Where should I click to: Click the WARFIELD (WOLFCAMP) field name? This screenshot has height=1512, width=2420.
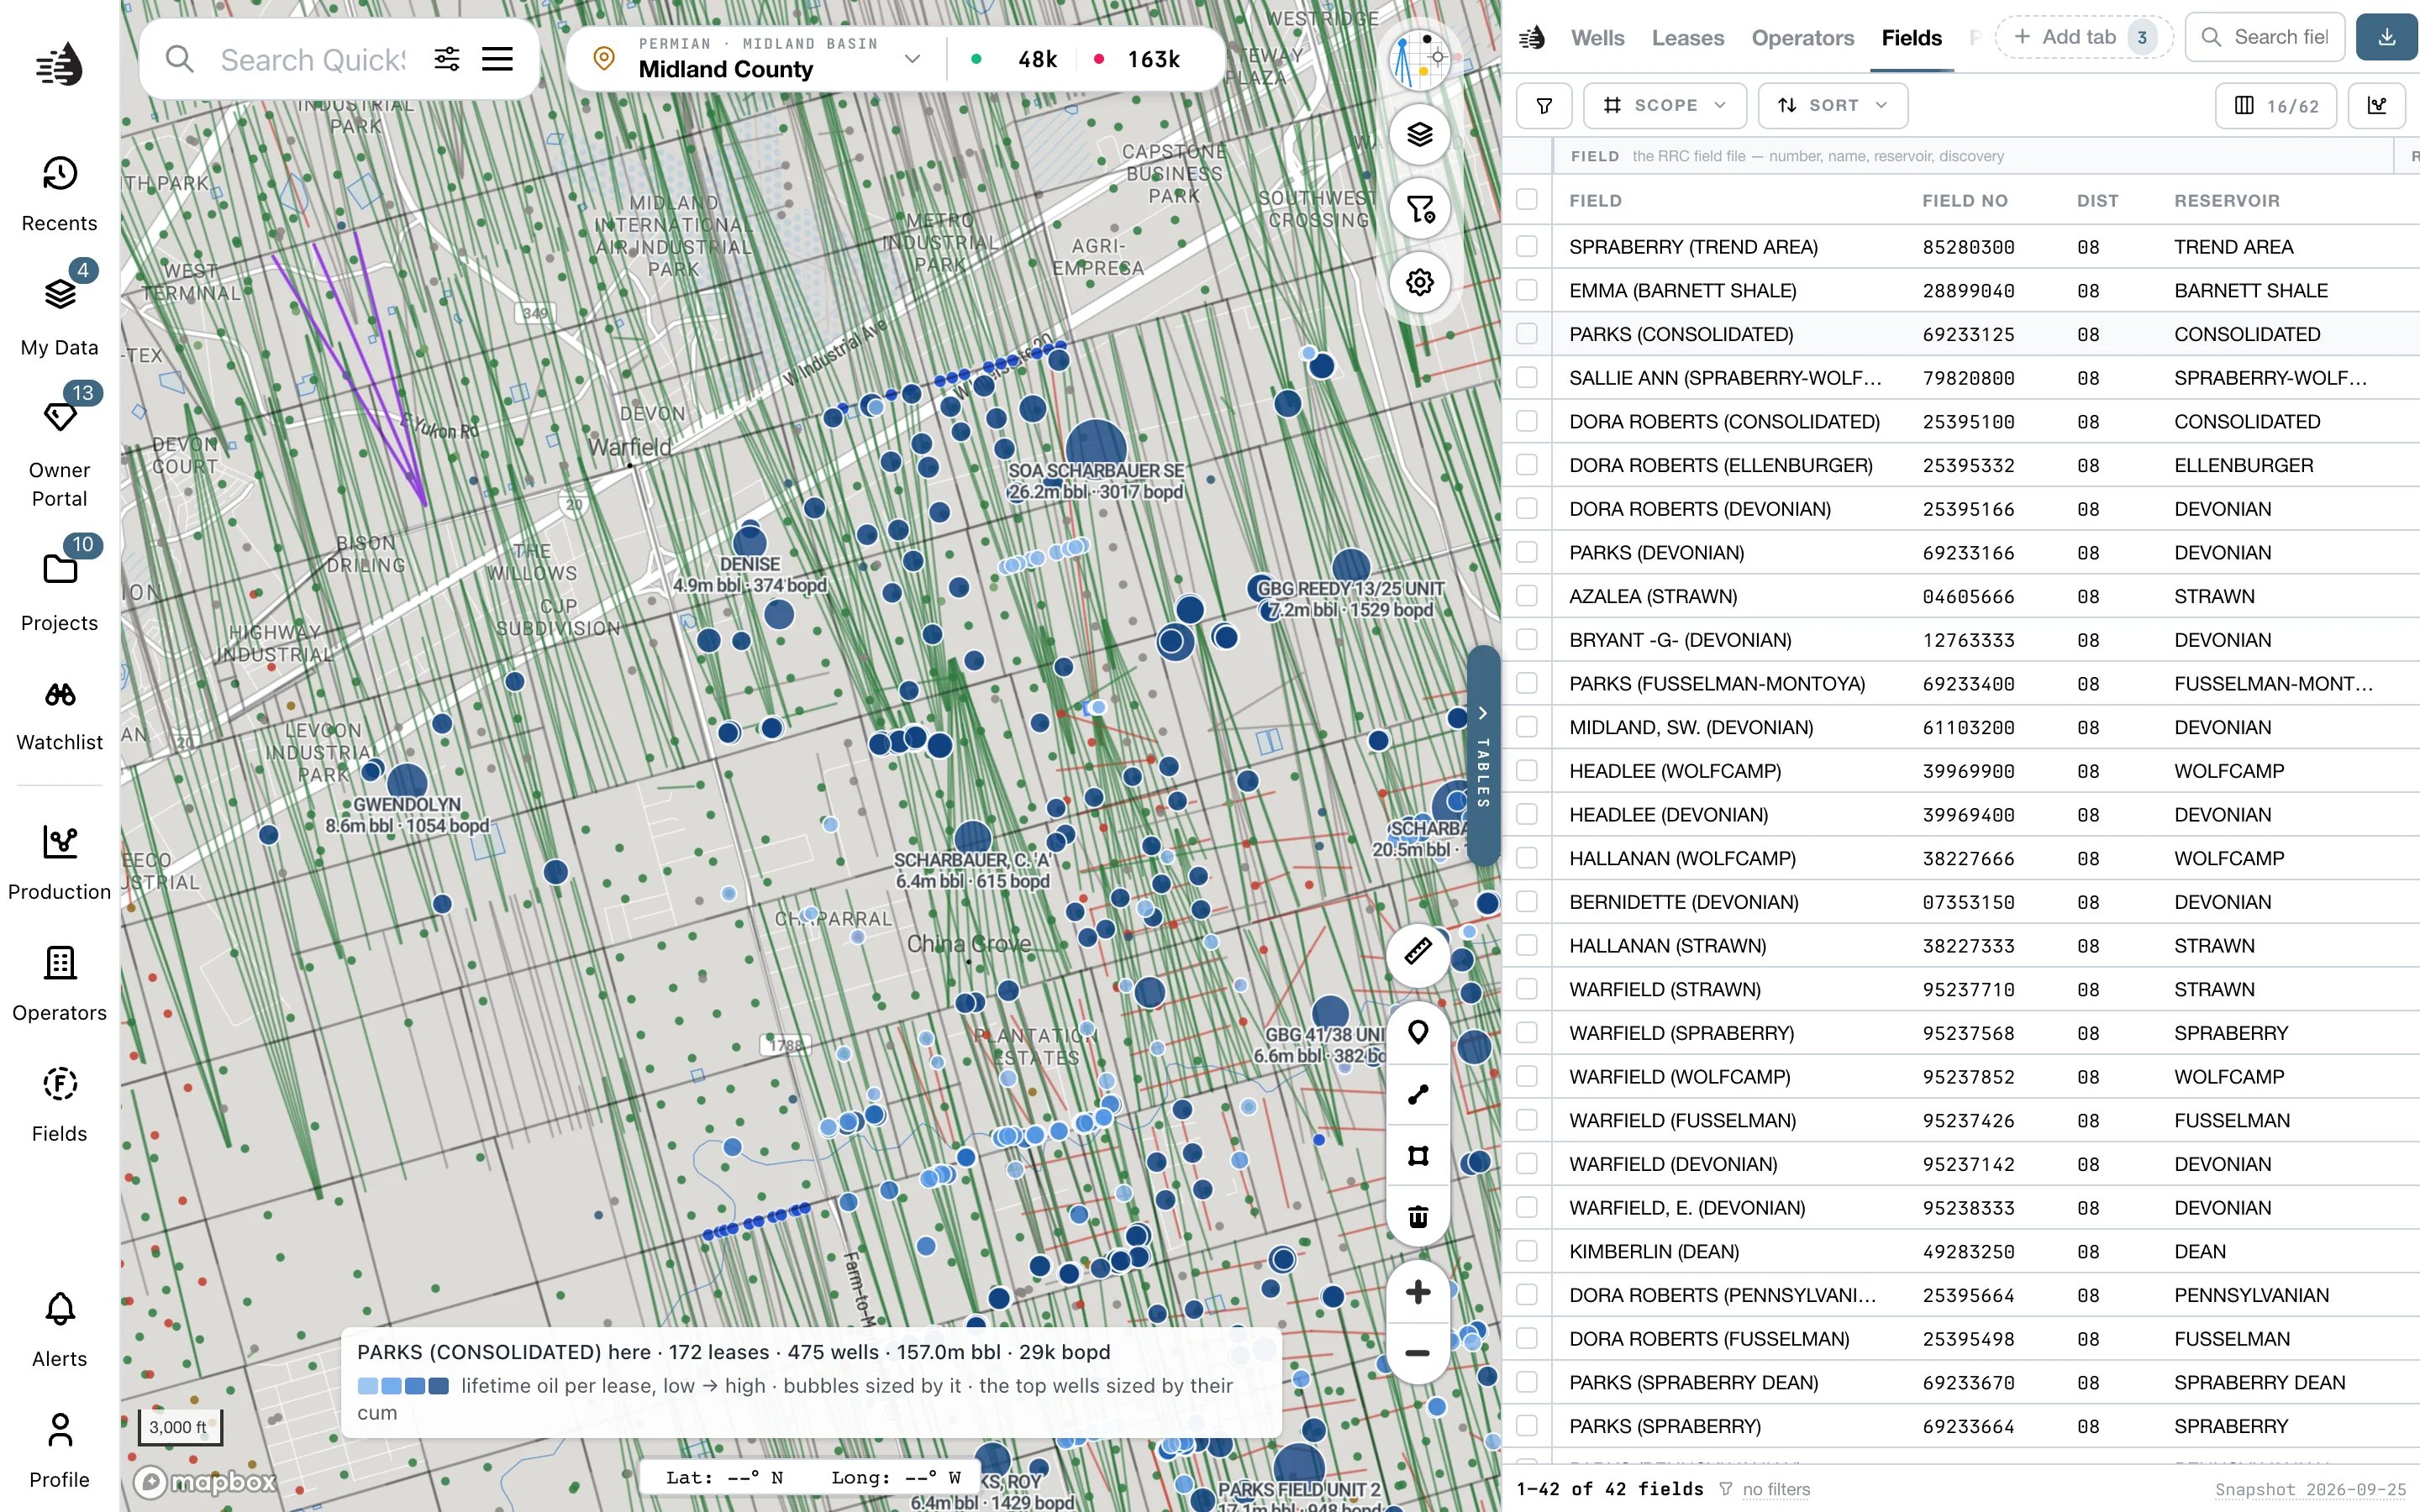point(1679,1077)
